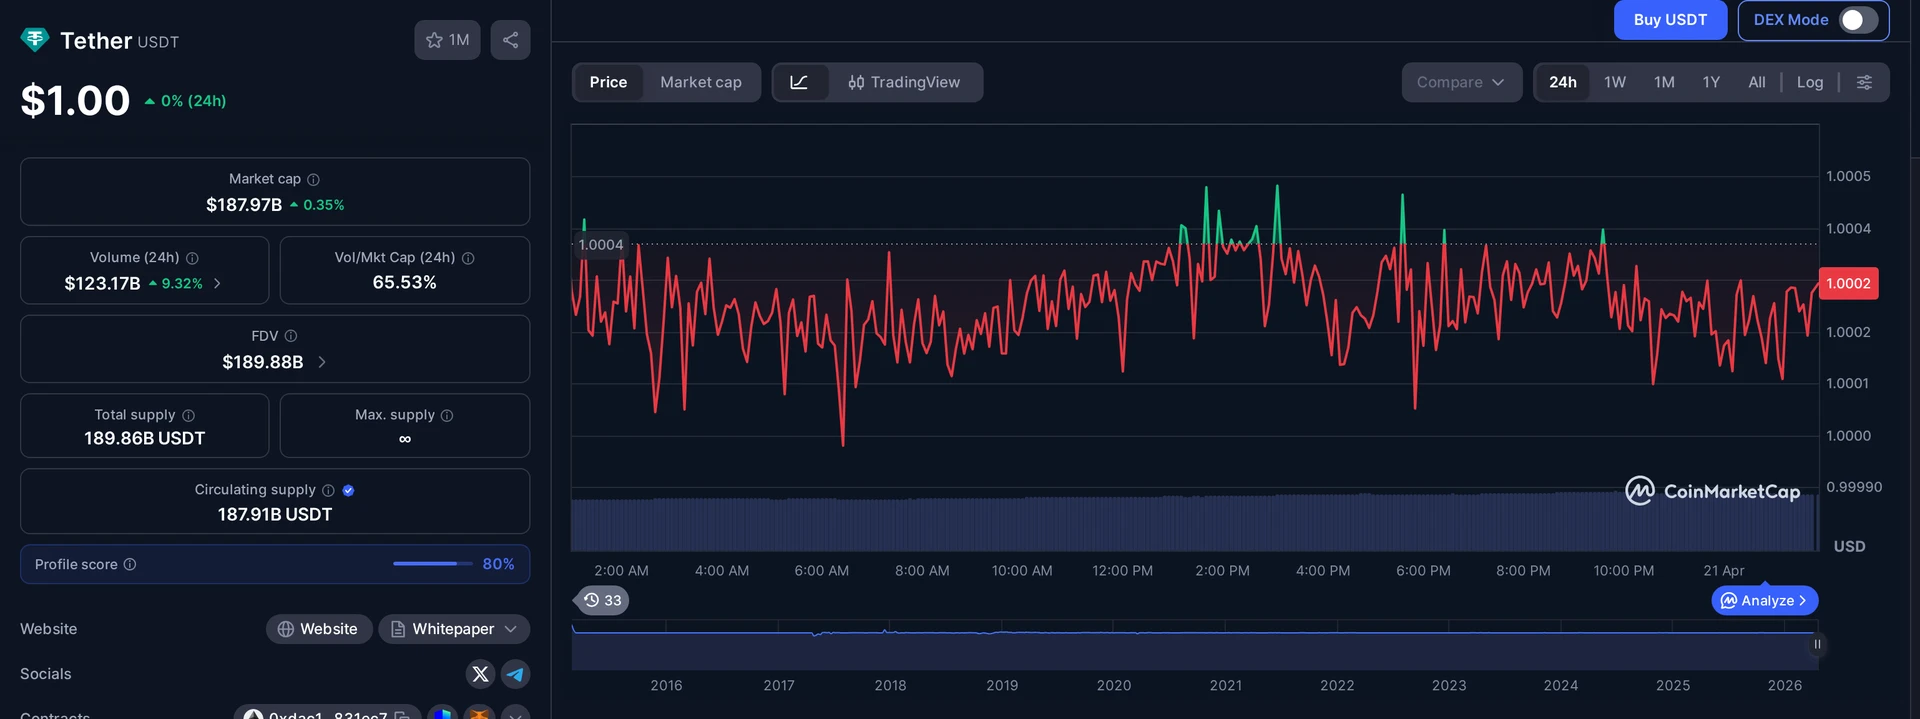Show info tooltip for Market cap
The image size is (1920, 719).
click(x=313, y=179)
